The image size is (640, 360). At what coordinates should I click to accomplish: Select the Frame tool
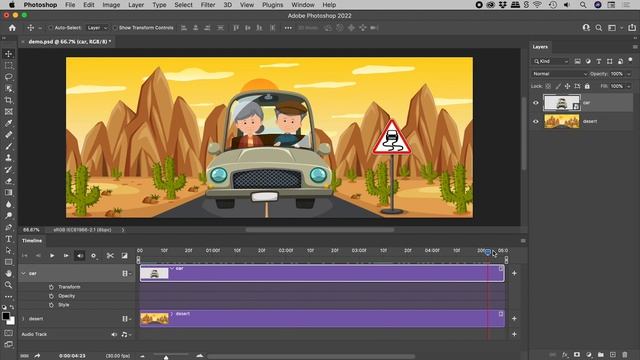point(9,111)
